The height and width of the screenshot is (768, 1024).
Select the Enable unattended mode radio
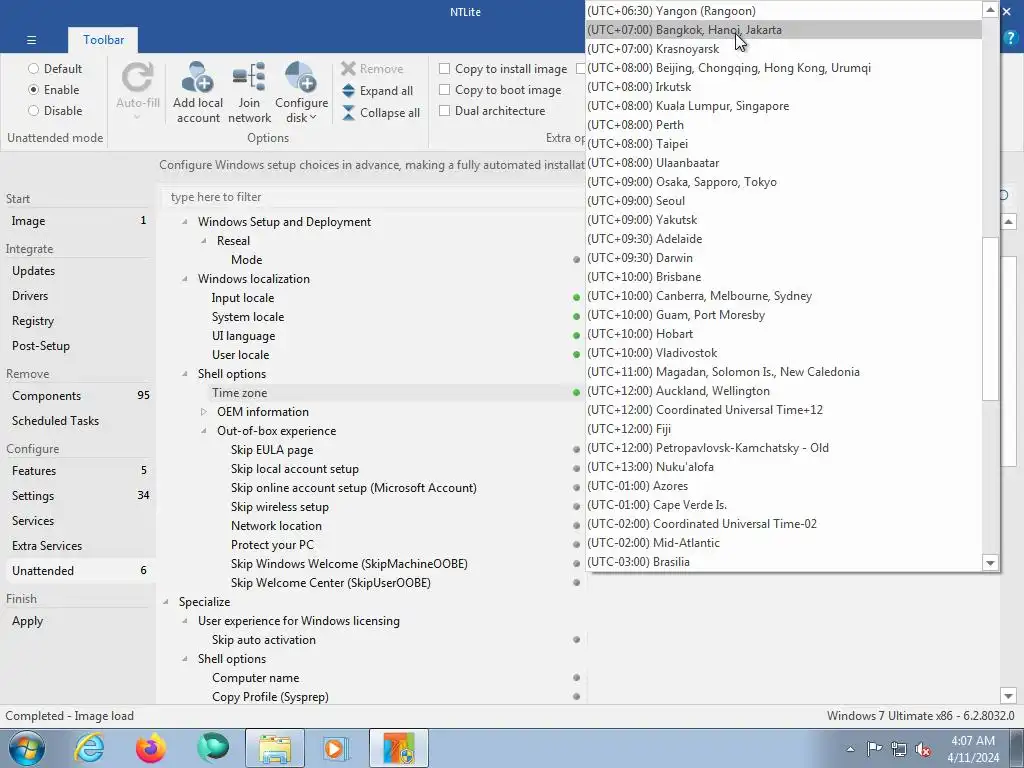tap(33, 89)
